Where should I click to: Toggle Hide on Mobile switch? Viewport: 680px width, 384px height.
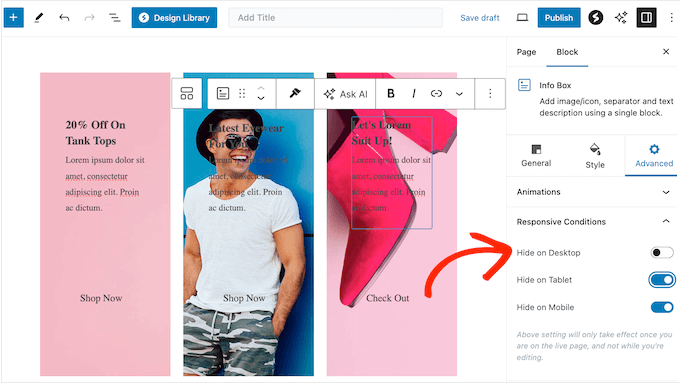662,307
